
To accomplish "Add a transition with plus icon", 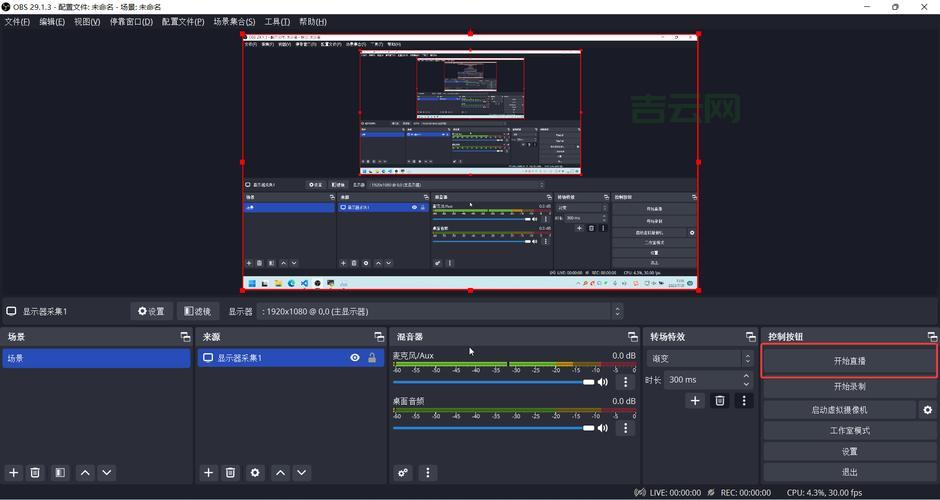I will point(695,401).
